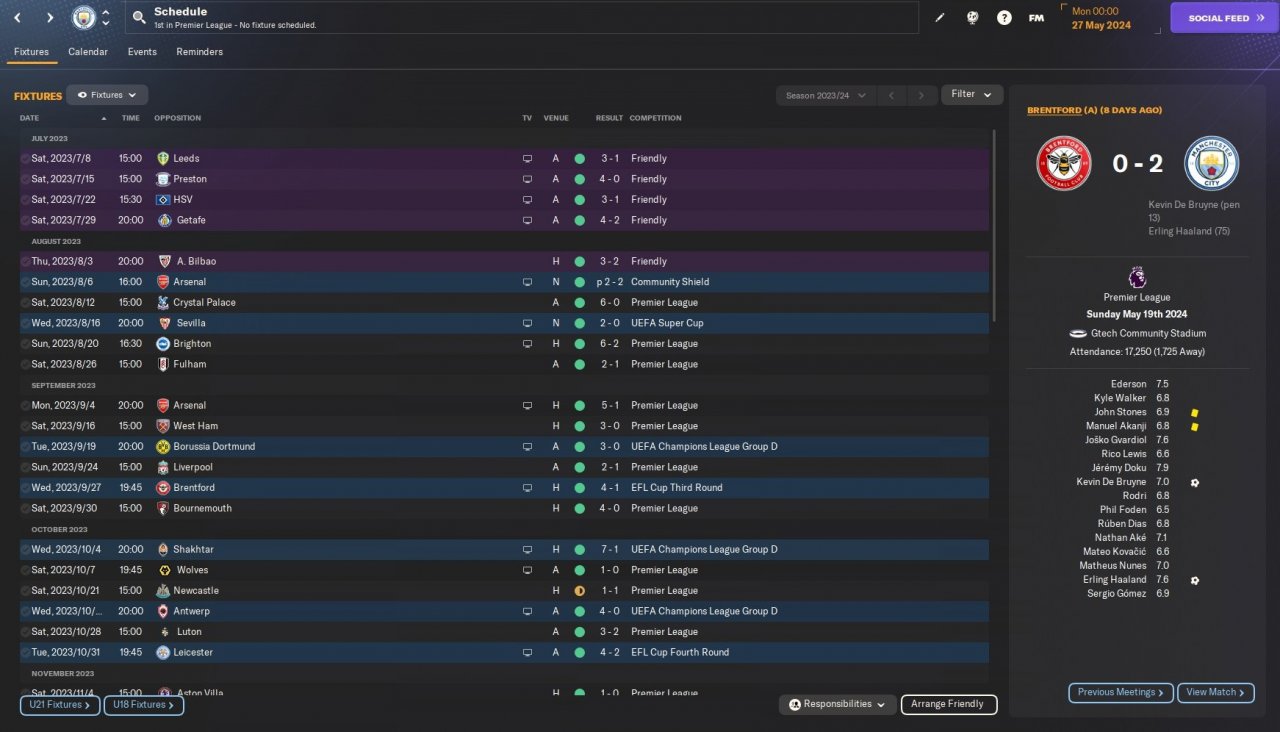Go forward with the right navigation arrow
The image size is (1280, 732).
pyautogui.click(x=50, y=17)
